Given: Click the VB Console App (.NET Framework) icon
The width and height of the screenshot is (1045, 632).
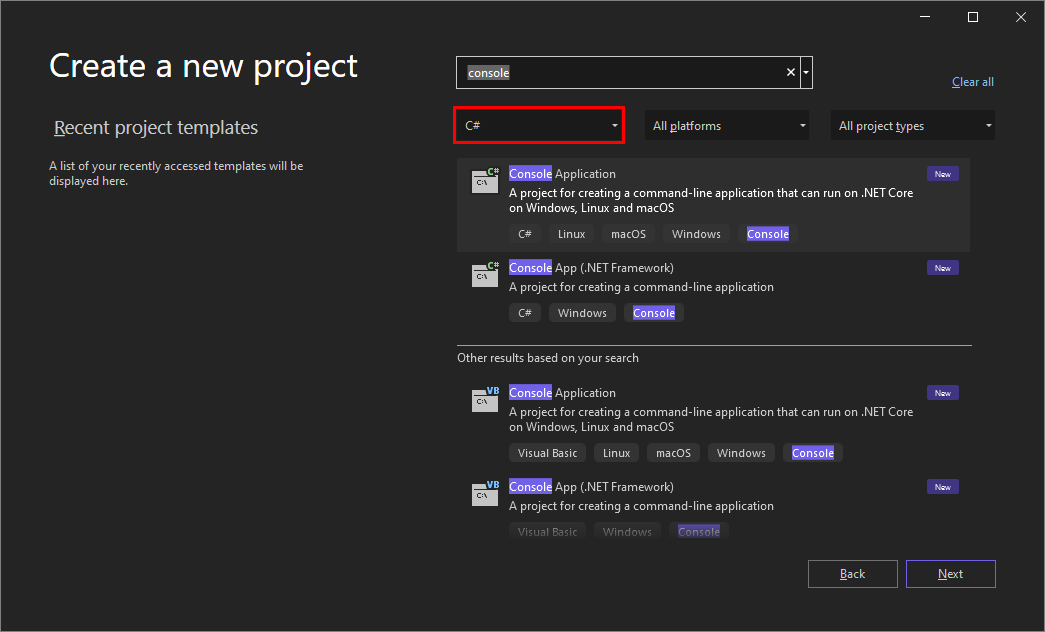Looking at the screenshot, I should (485, 493).
